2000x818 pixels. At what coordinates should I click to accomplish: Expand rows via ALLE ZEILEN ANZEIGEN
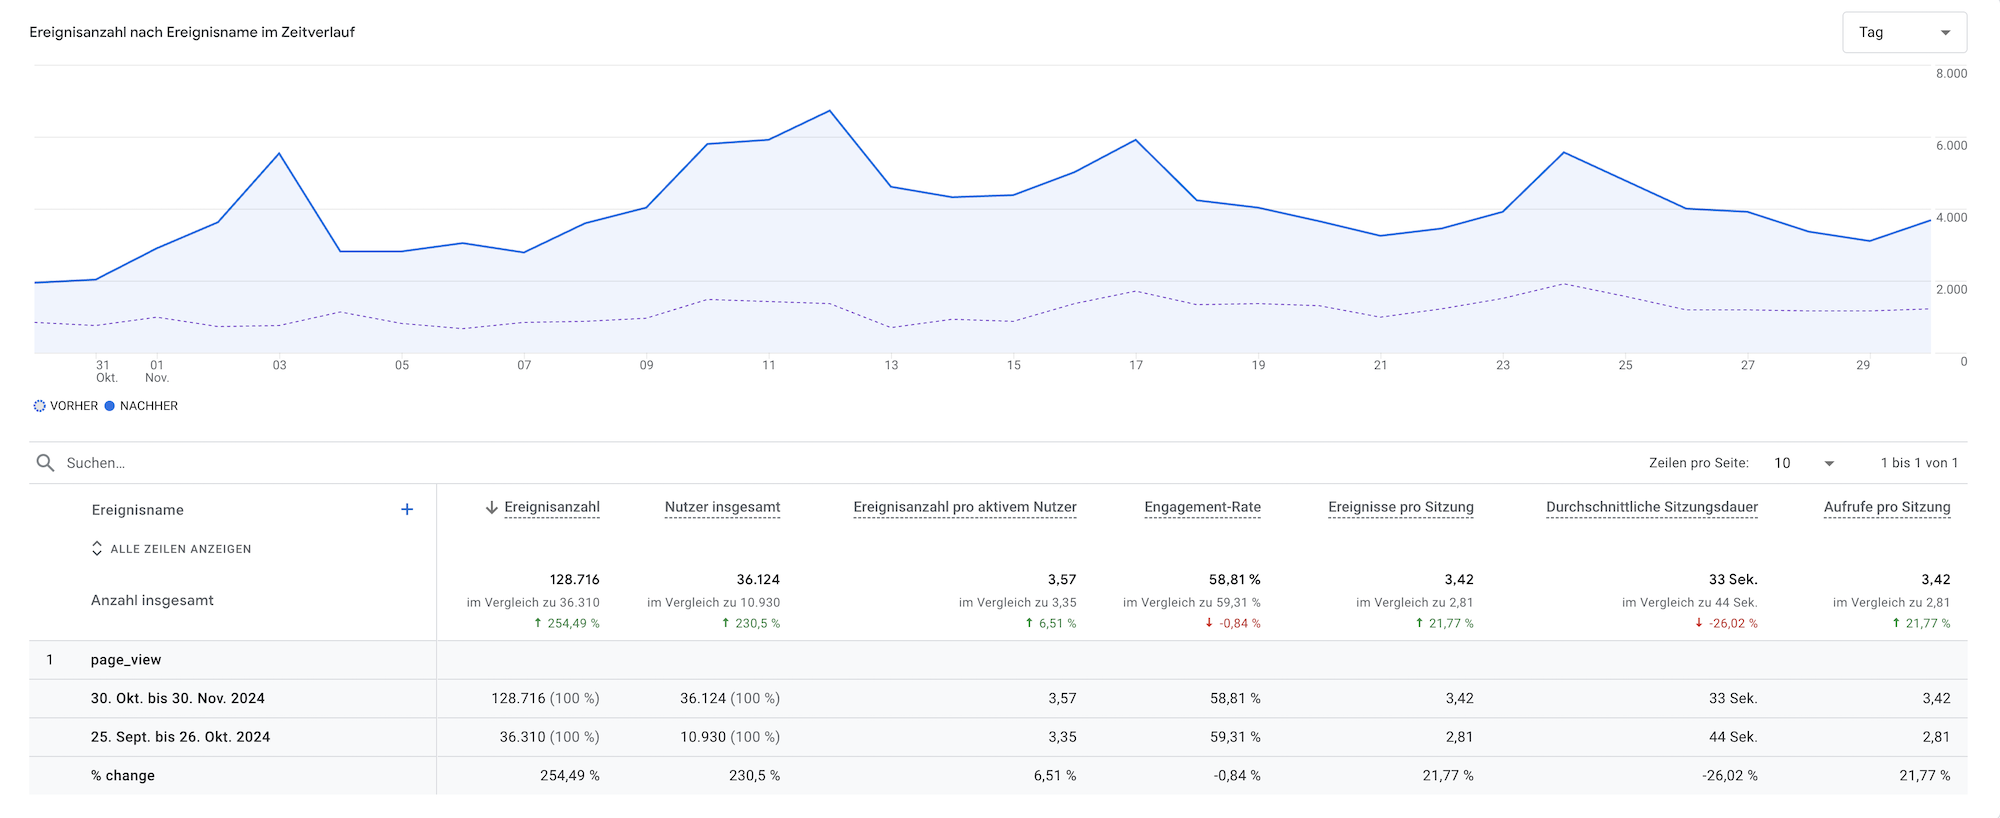pos(171,549)
